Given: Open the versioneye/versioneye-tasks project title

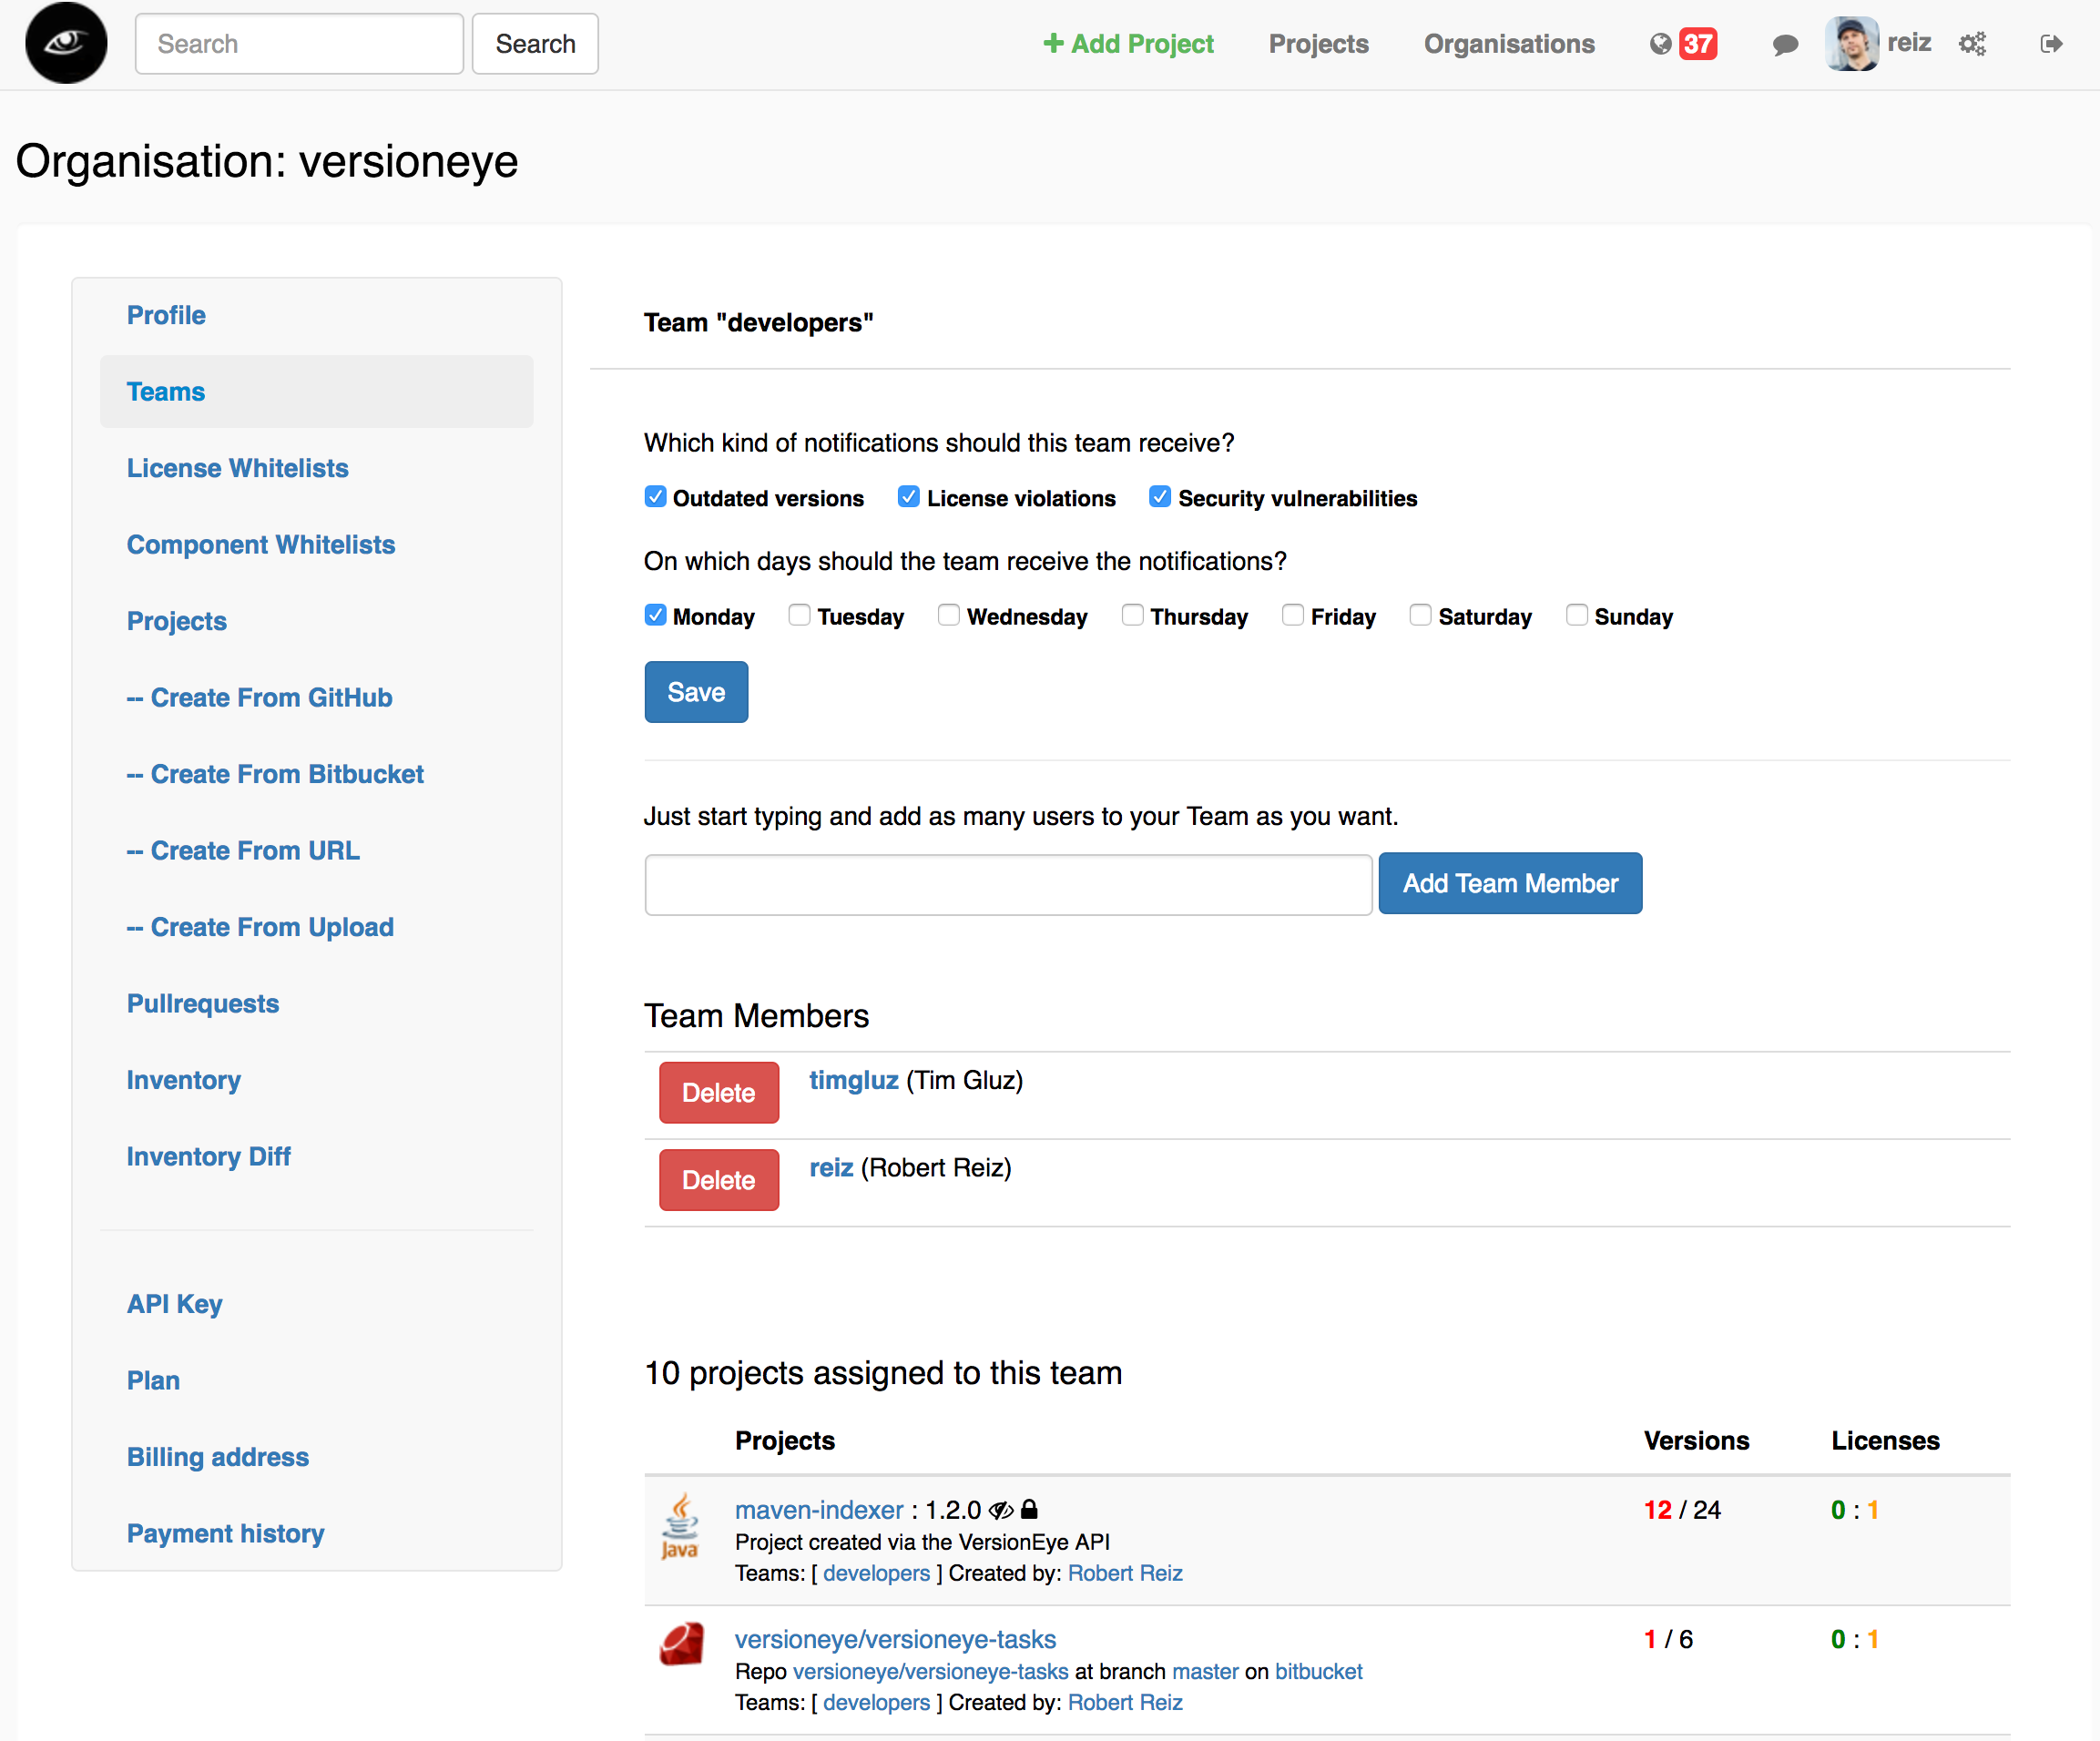Looking at the screenshot, I should click(x=896, y=1639).
